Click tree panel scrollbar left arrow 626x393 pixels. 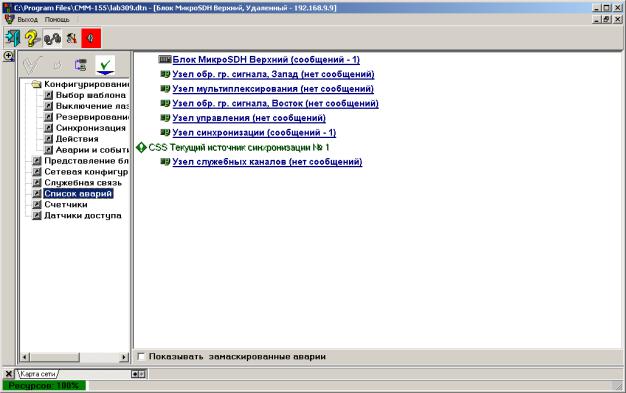click(25, 357)
